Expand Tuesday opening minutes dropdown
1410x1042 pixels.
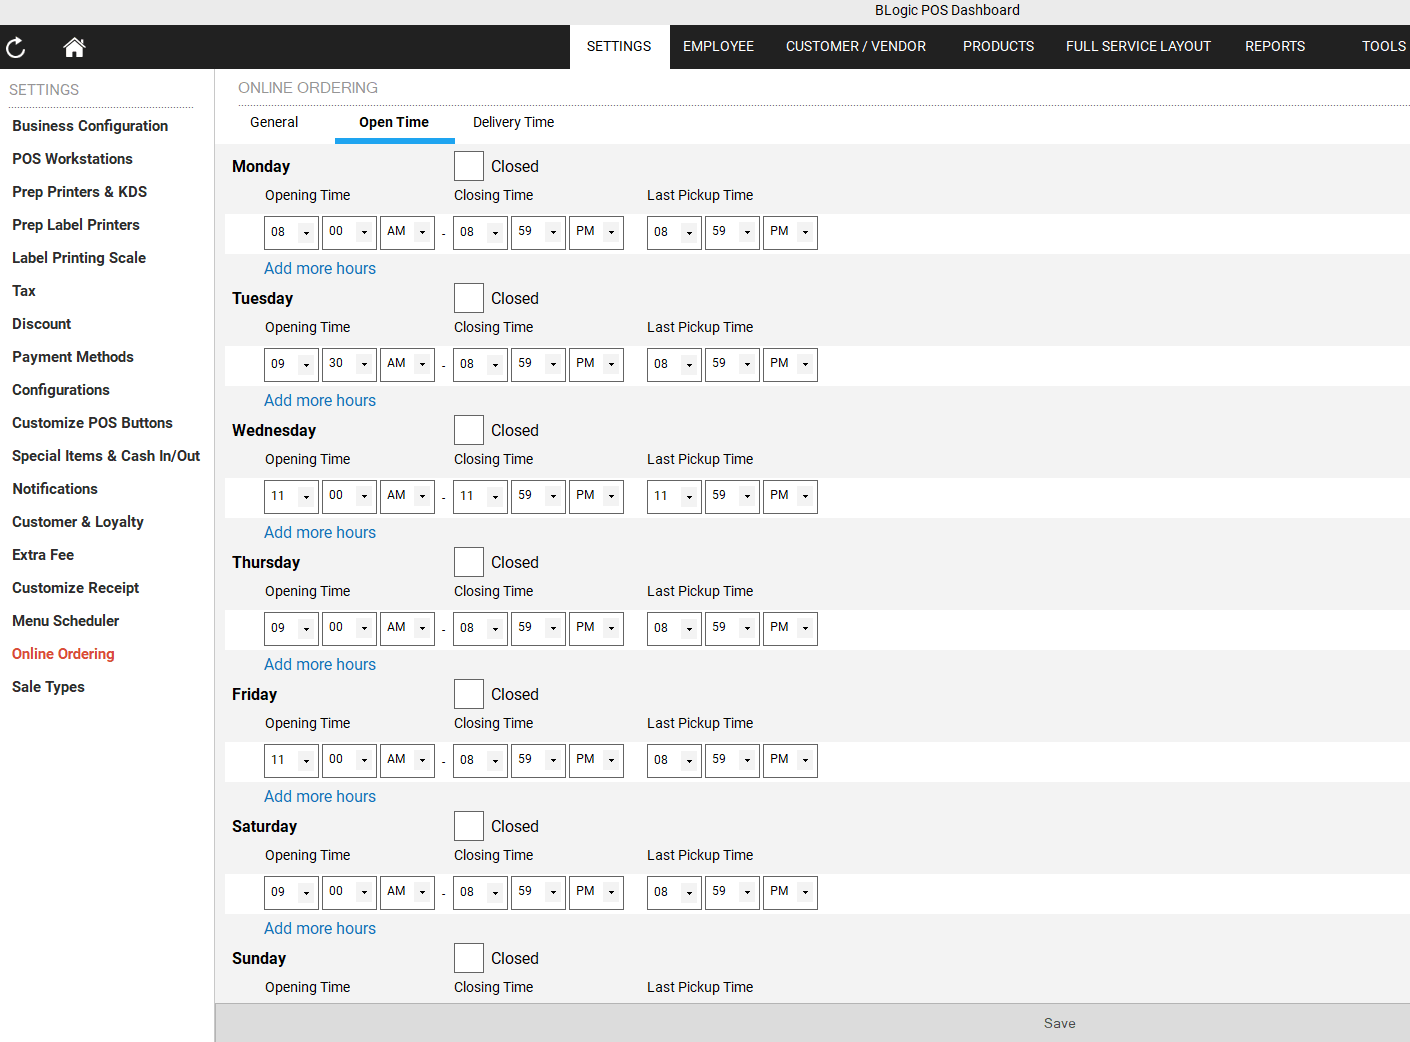[x=349, y=364]
